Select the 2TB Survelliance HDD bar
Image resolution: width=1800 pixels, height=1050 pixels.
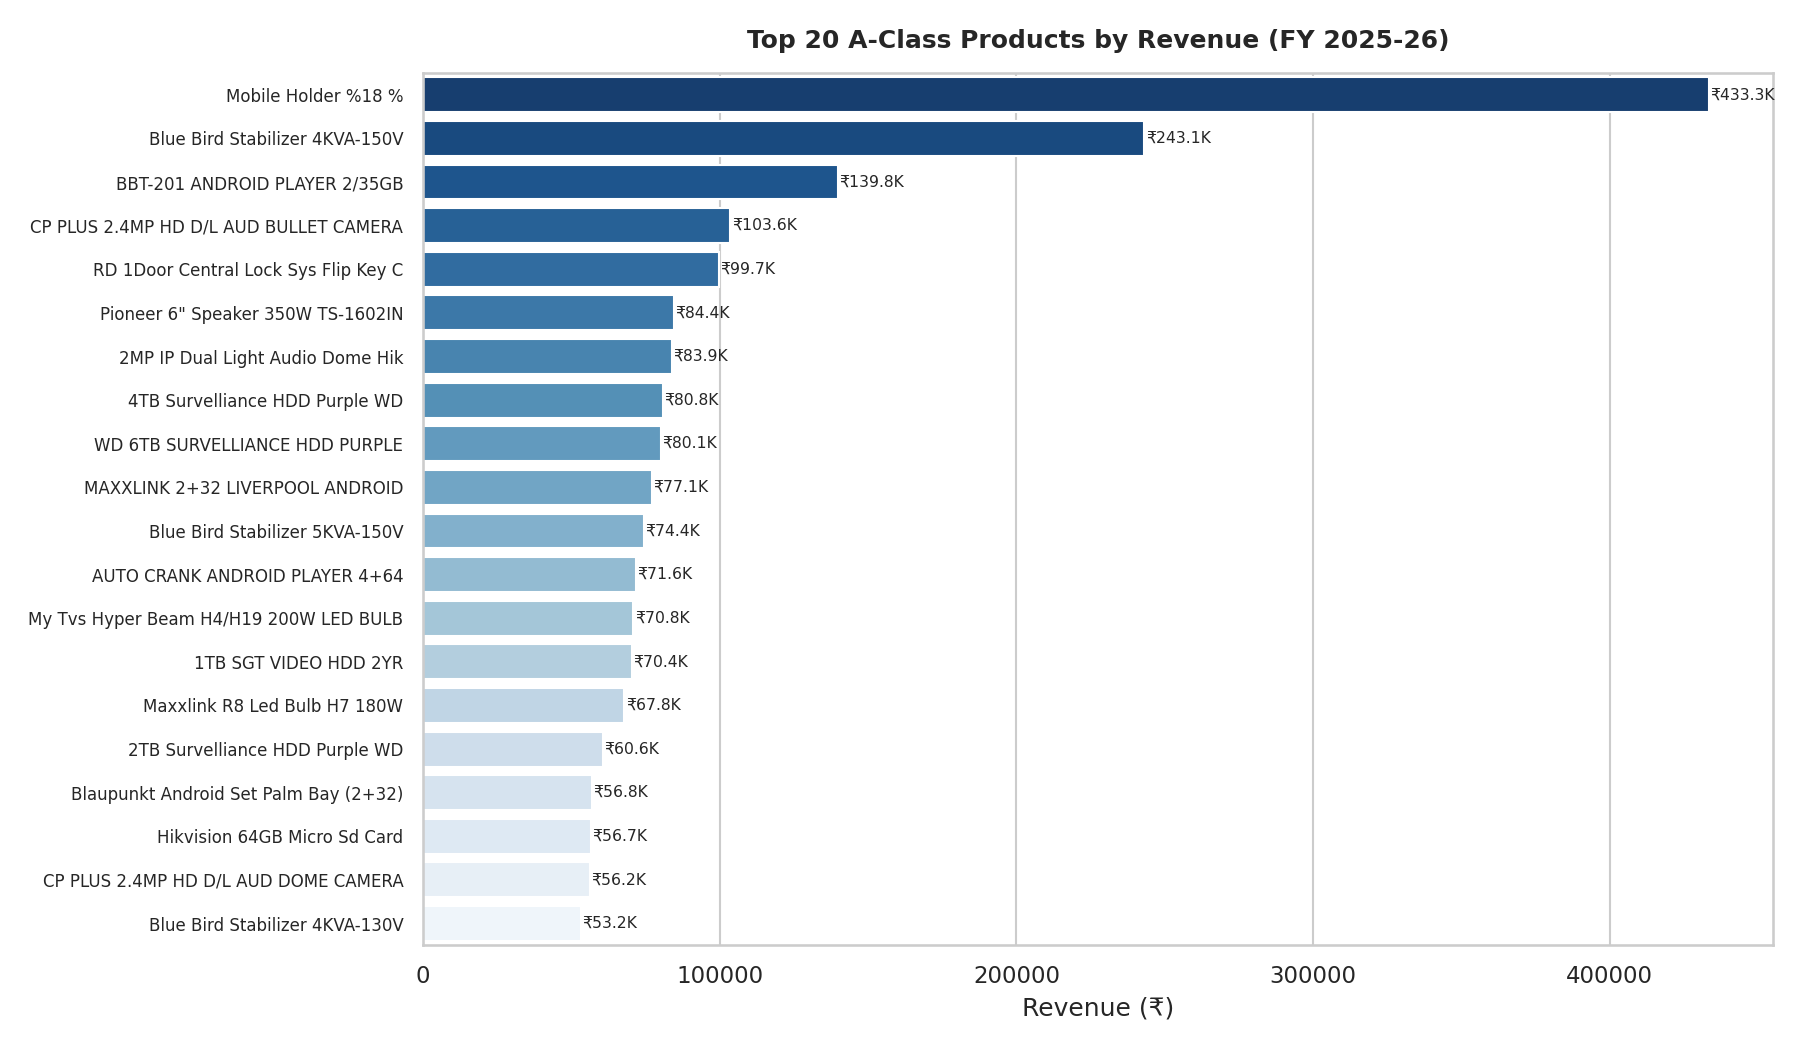pos(513,749)
